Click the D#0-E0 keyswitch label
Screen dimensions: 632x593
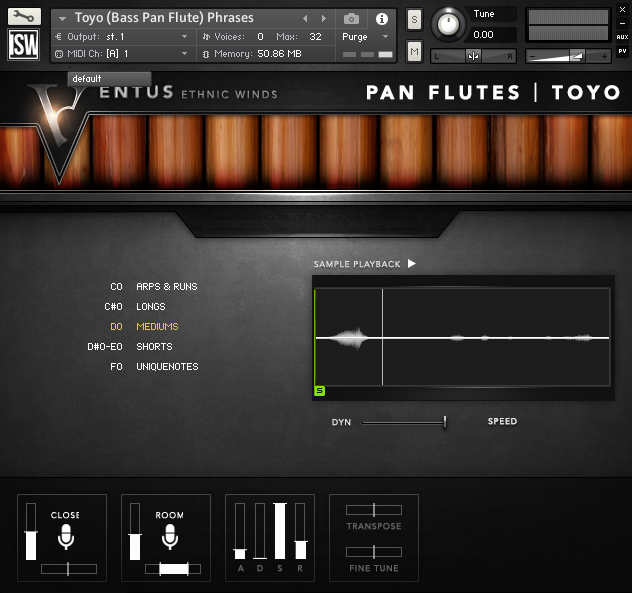[x=105, y=347]
